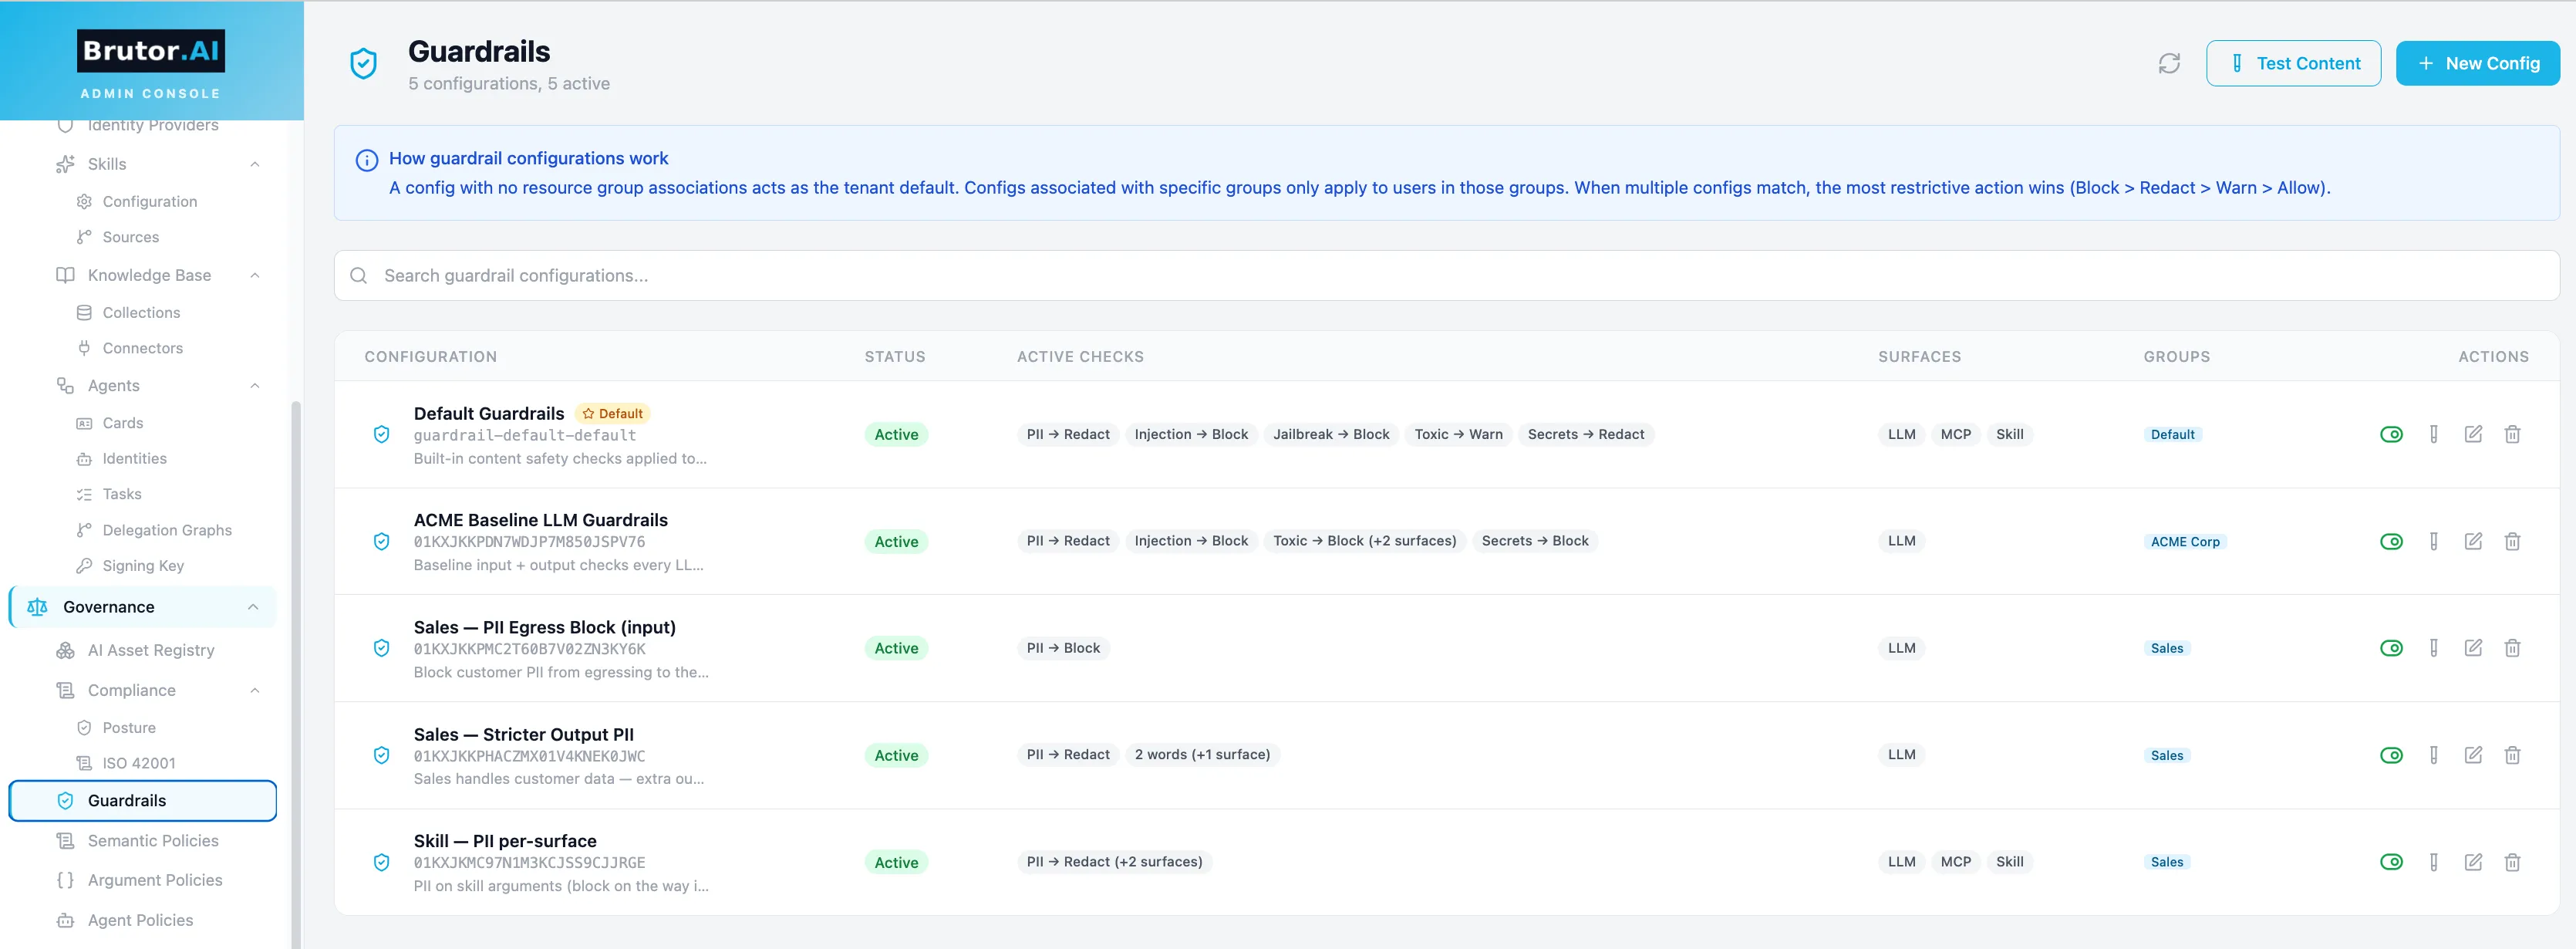This screenshot has width=2576, height=949.
Task: Click the guardrail-default-default ID text
Action: 525,435
